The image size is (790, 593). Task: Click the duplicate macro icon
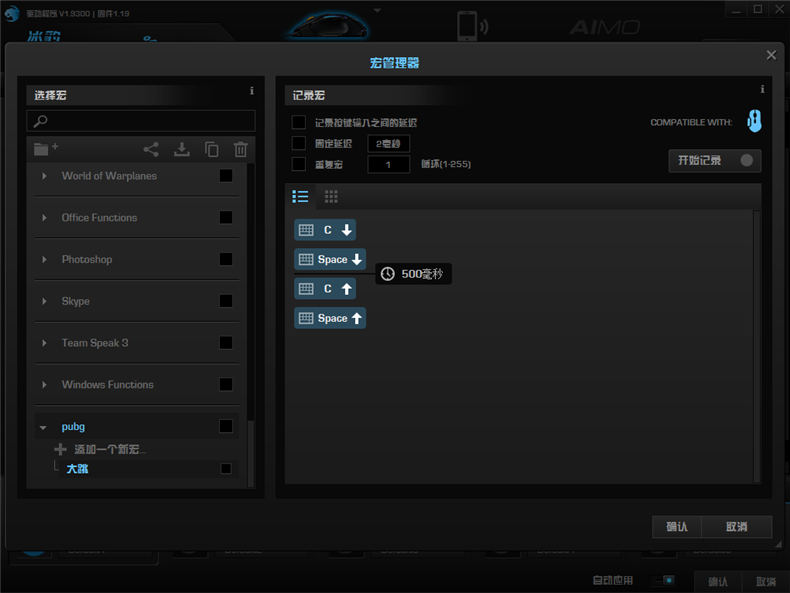pyautogui.click(x=211, y=149)
